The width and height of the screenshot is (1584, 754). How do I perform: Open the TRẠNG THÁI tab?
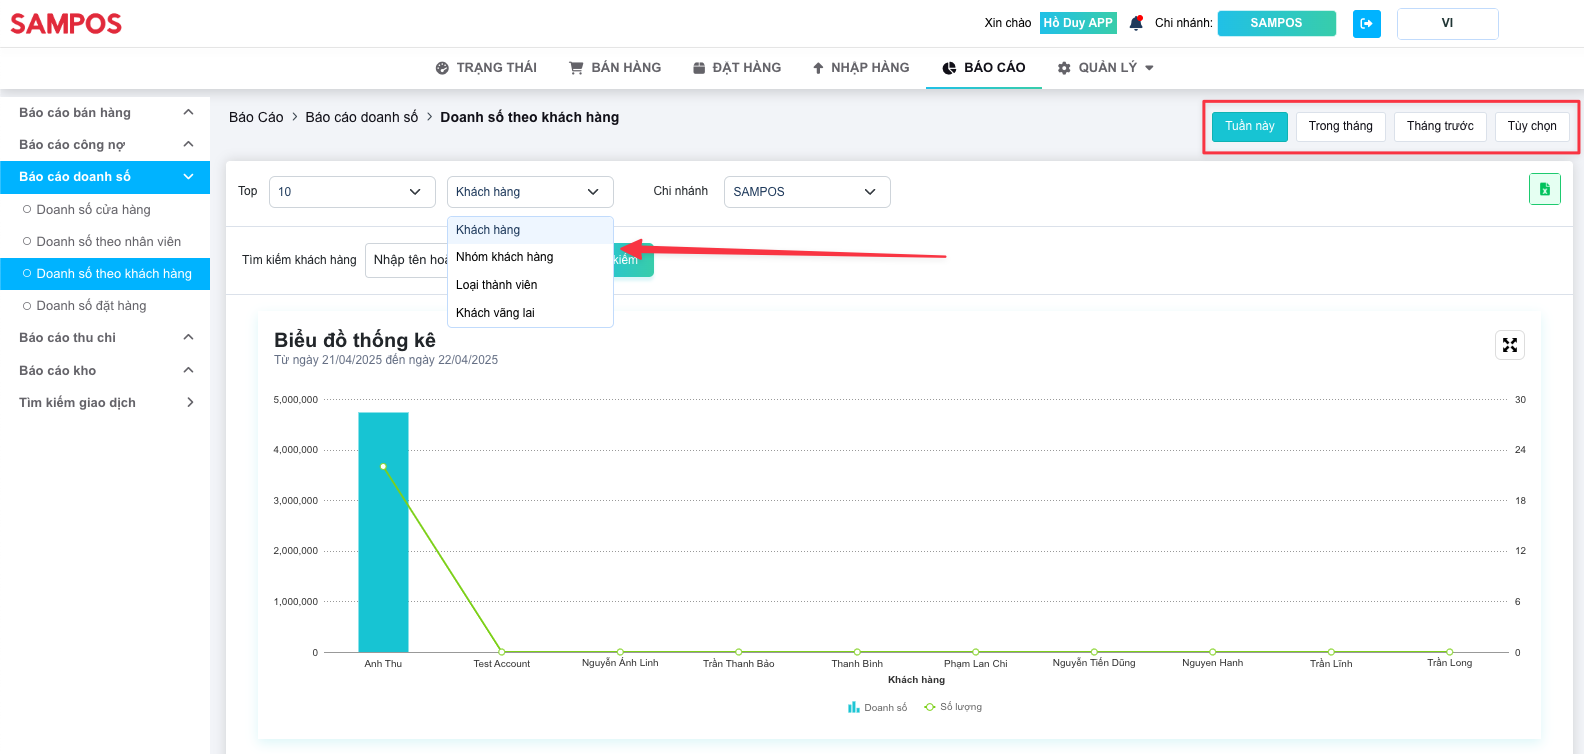(486, 68)
